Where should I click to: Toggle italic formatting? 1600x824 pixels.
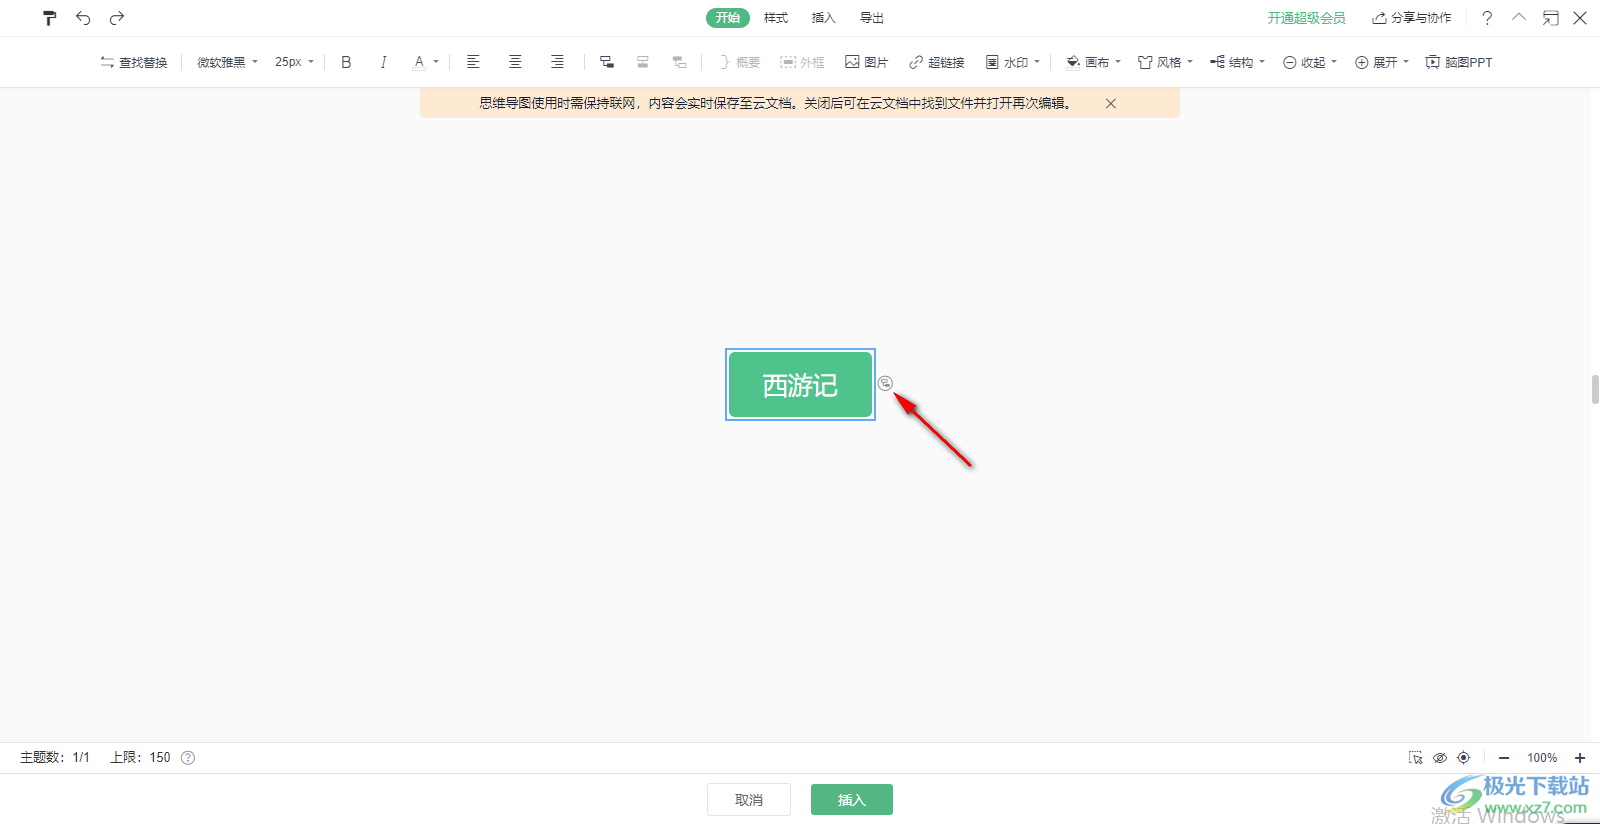click(383, 62)
